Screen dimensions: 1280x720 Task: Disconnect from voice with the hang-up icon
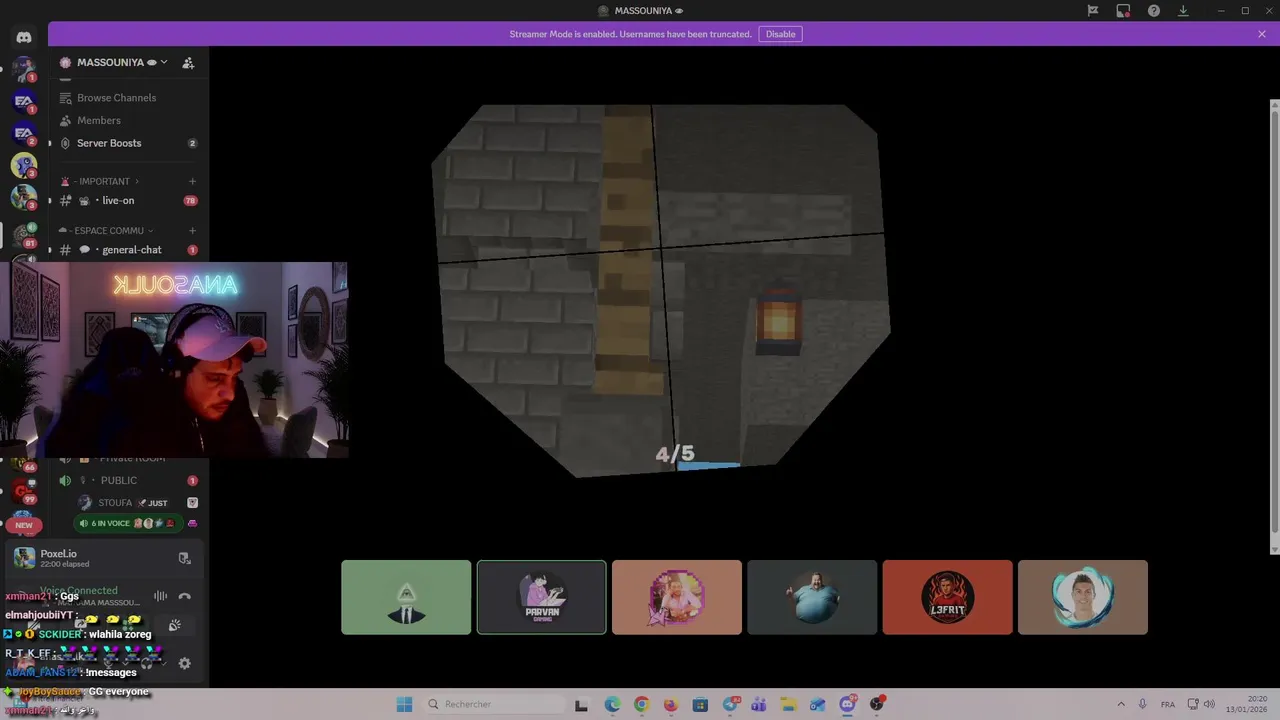184,596
